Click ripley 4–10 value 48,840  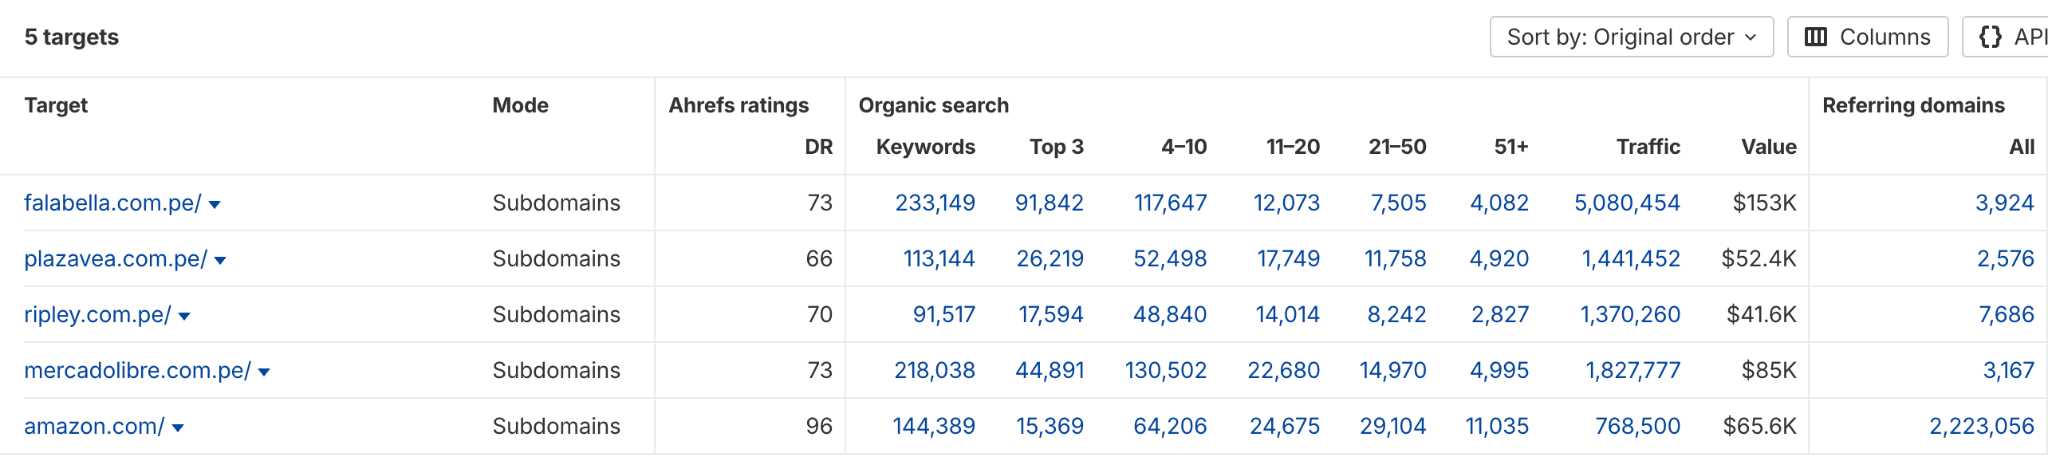coord(1170,315)
